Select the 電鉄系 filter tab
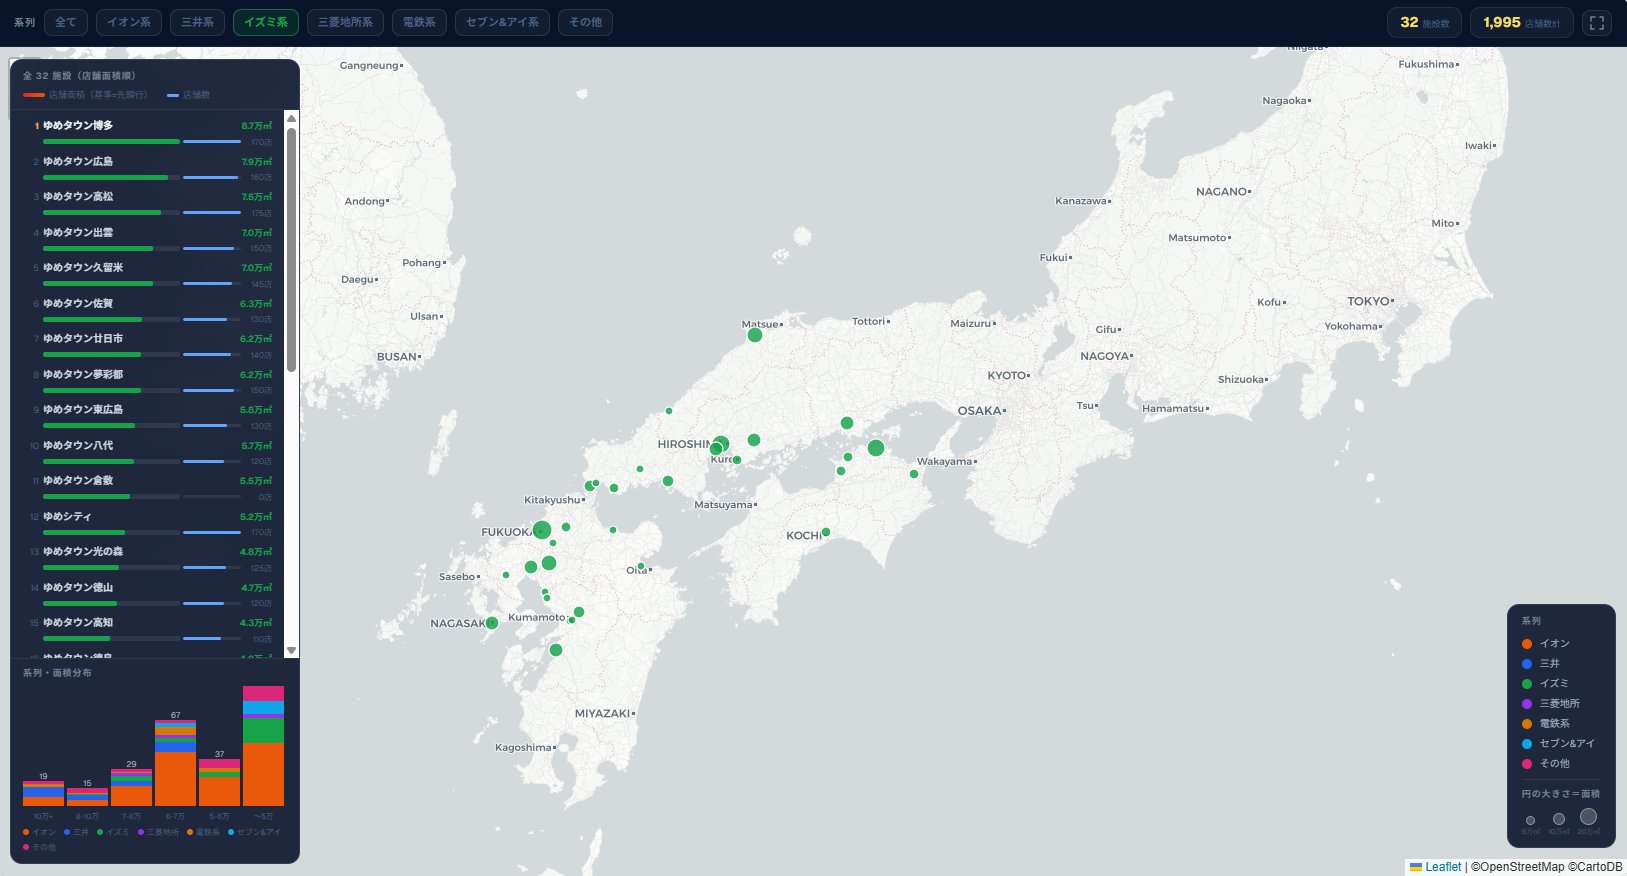 419,22
